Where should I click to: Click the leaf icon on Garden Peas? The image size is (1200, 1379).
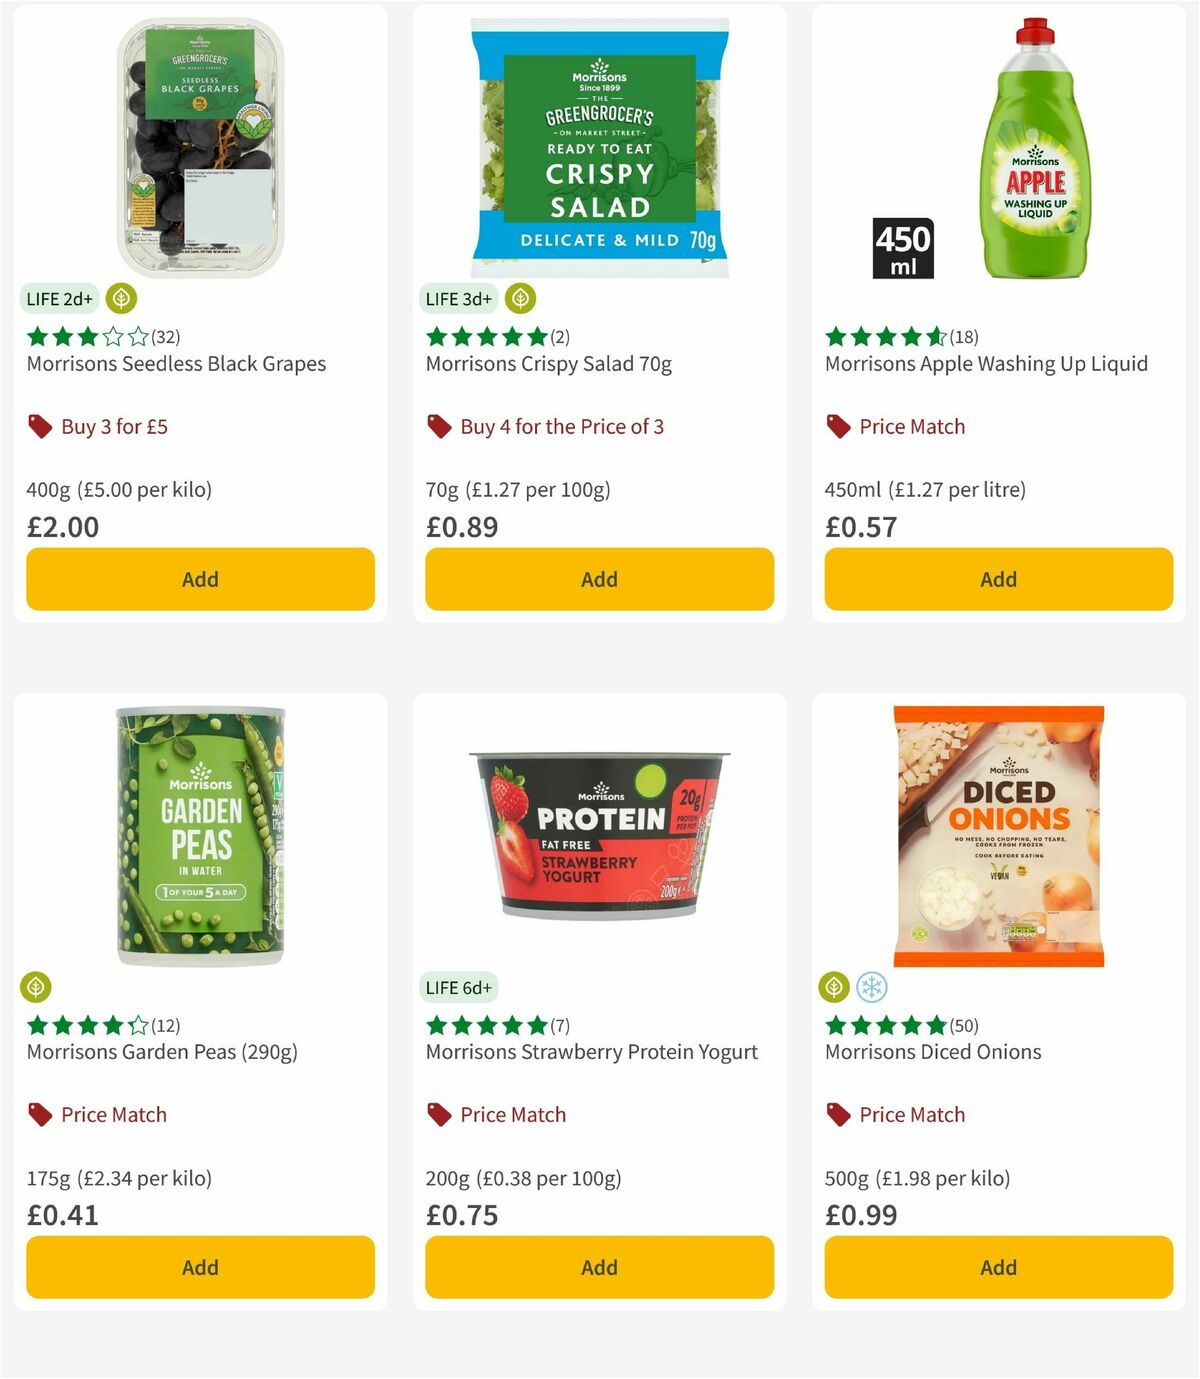36,986
